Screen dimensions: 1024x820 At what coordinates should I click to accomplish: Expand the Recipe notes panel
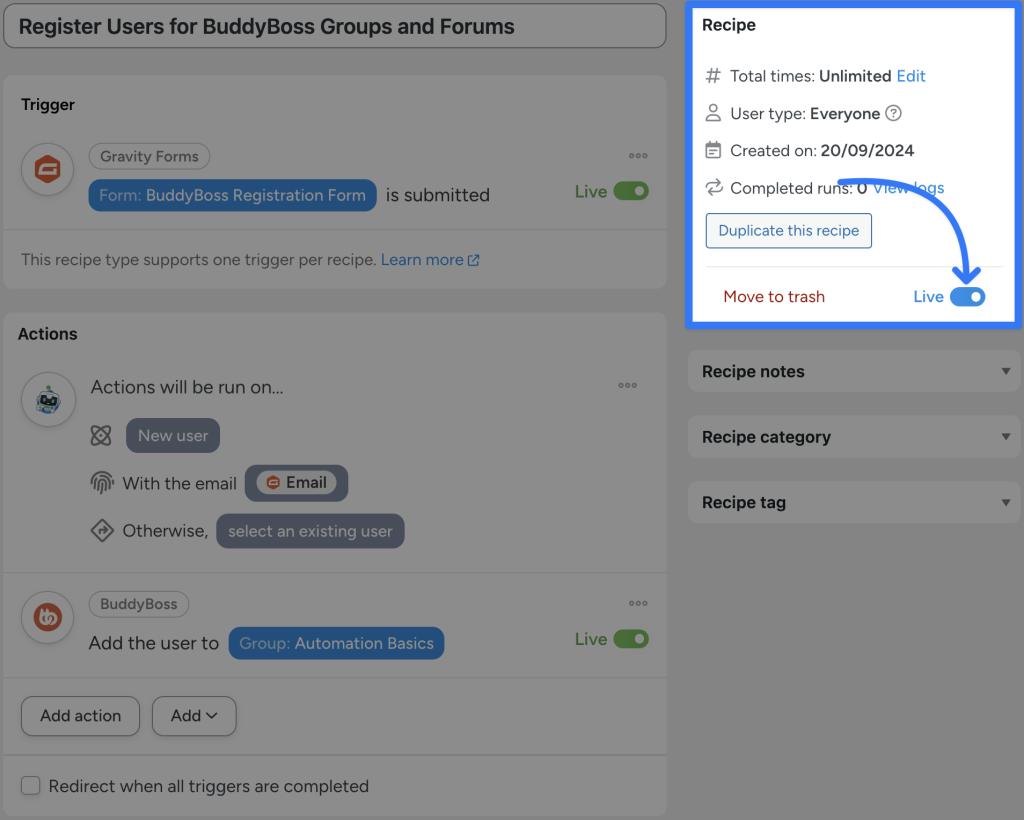point(853,371)
